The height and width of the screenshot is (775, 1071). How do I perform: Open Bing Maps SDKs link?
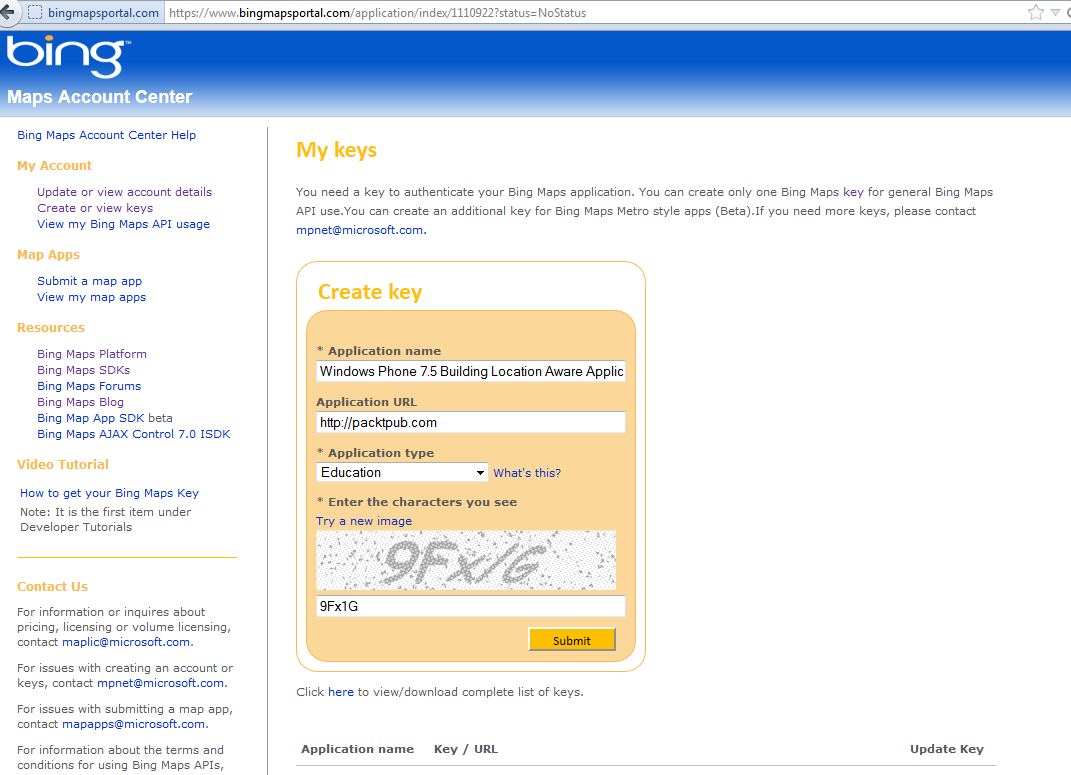tap(83, 370)
